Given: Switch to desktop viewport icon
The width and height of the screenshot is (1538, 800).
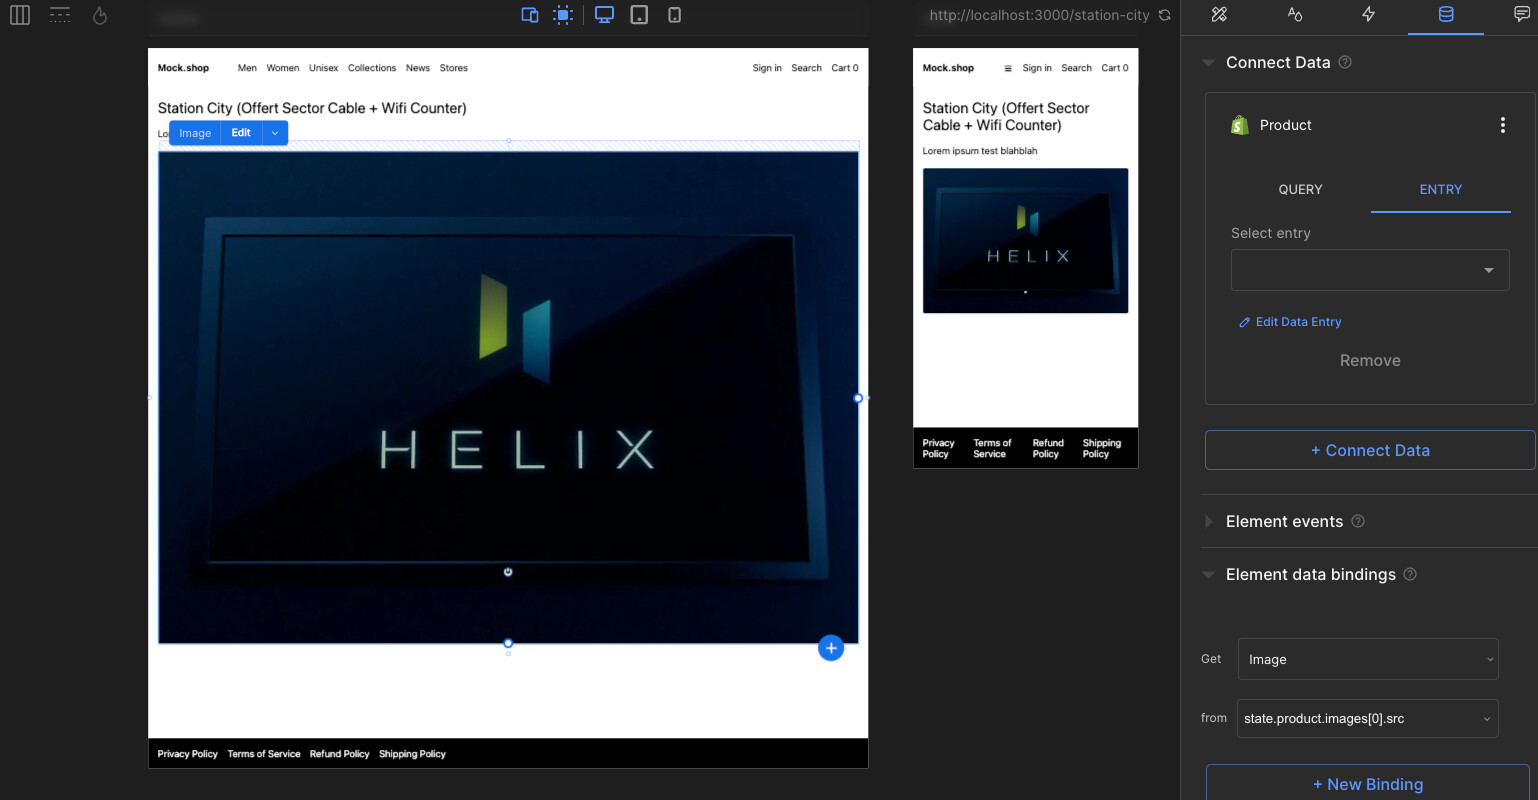Looking at the screenshot, I should [x=604, y=15].
